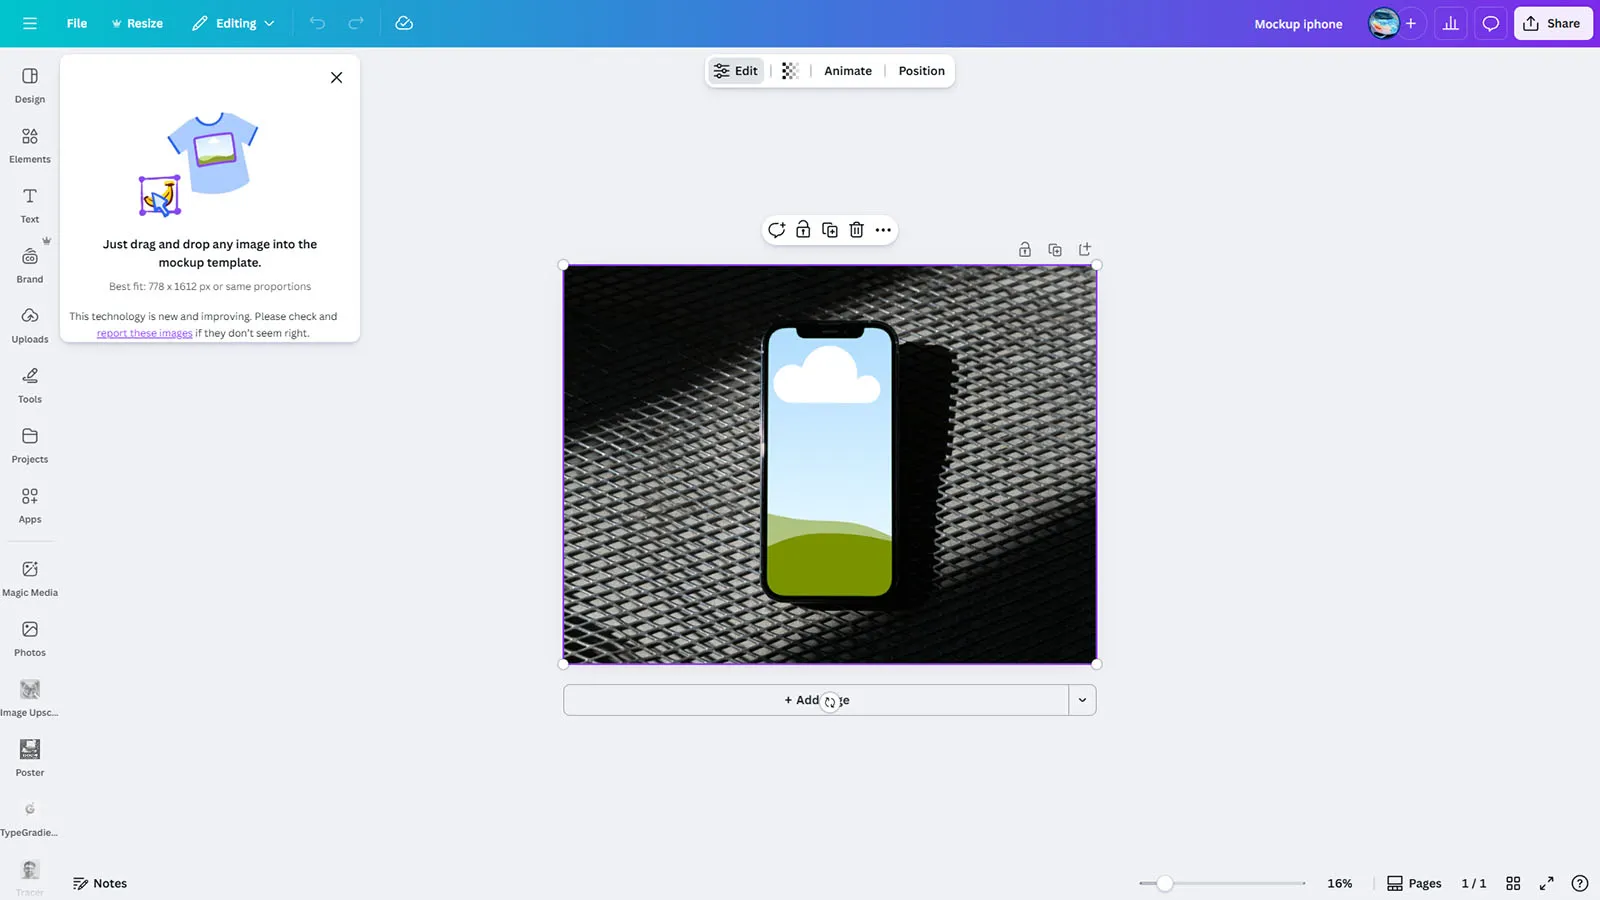This screenshot has width=1600, height=900.
Task: Open the analytics bar chart icon
Action: pos(1450,24)
